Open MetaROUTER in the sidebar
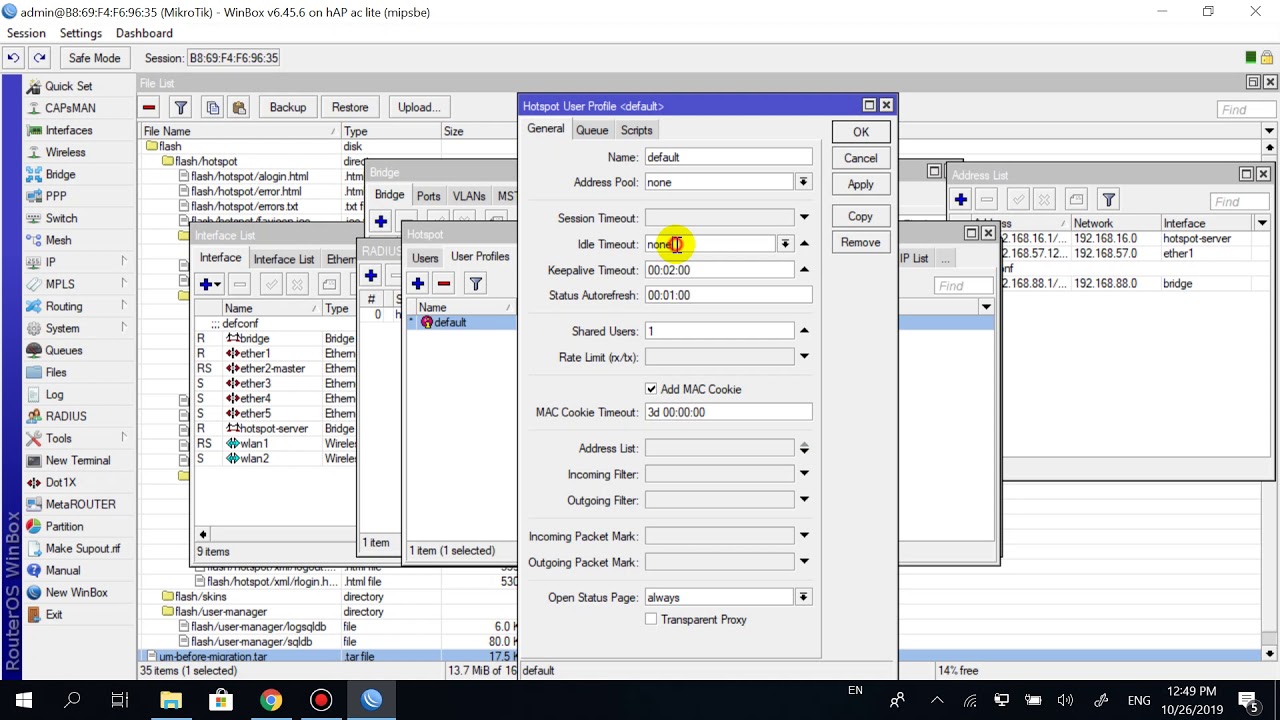Screen dimensions: 1280x720 (80, 504)
